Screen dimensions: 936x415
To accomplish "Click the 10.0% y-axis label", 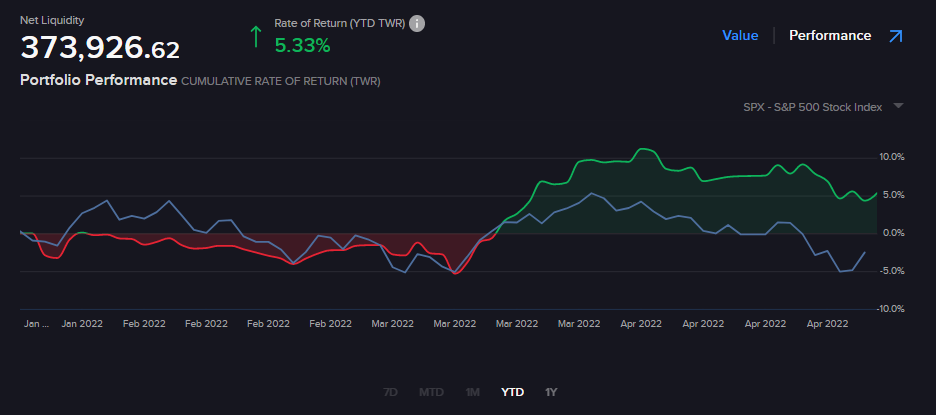I will tap(891, 157).
